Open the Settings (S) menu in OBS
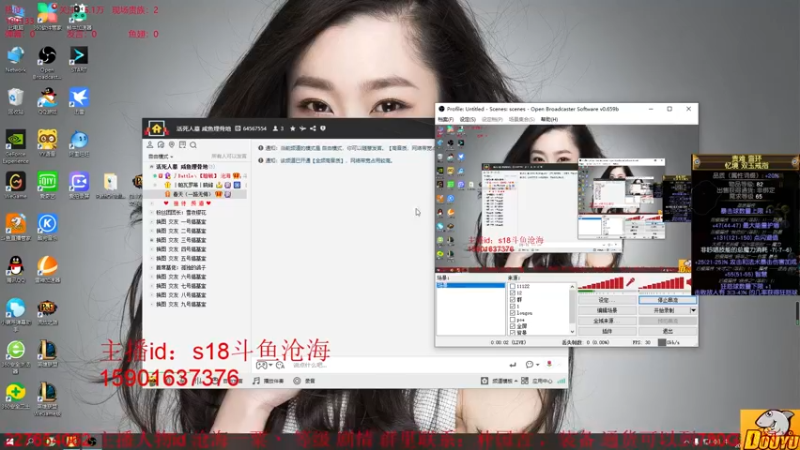This screenshot has width=800, height=450. tap(467, 119)
